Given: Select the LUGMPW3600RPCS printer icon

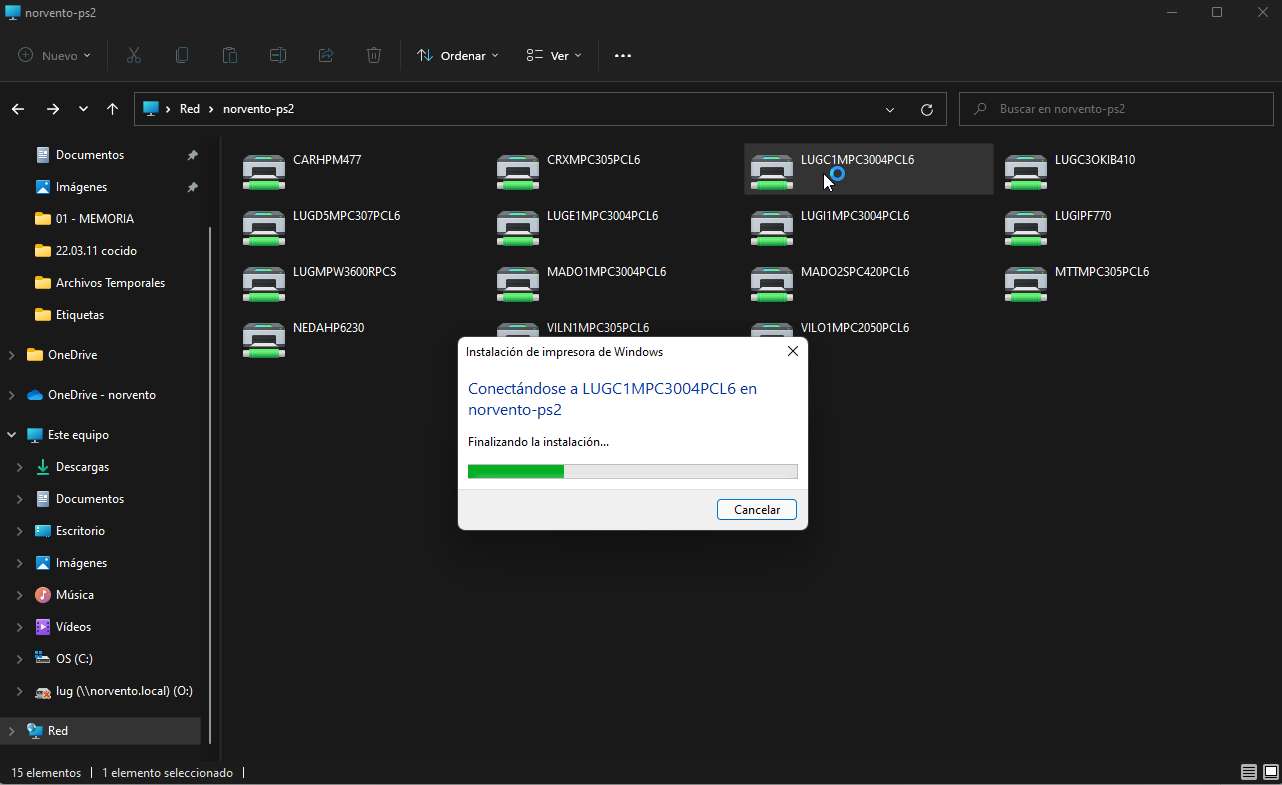Looking at the screenshot, I should (264, 283).
